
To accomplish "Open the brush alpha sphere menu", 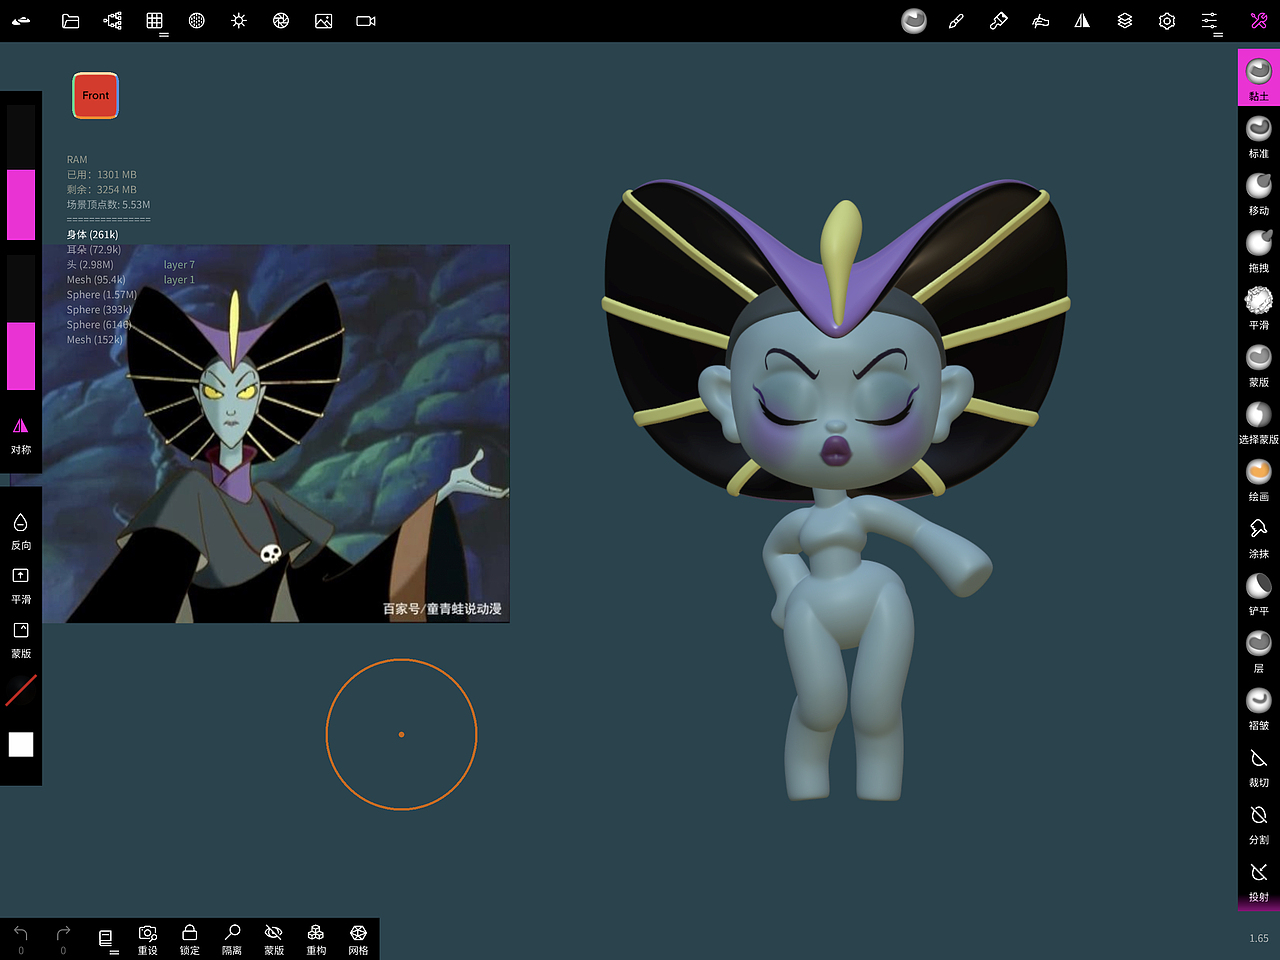I will pos(914,21).
